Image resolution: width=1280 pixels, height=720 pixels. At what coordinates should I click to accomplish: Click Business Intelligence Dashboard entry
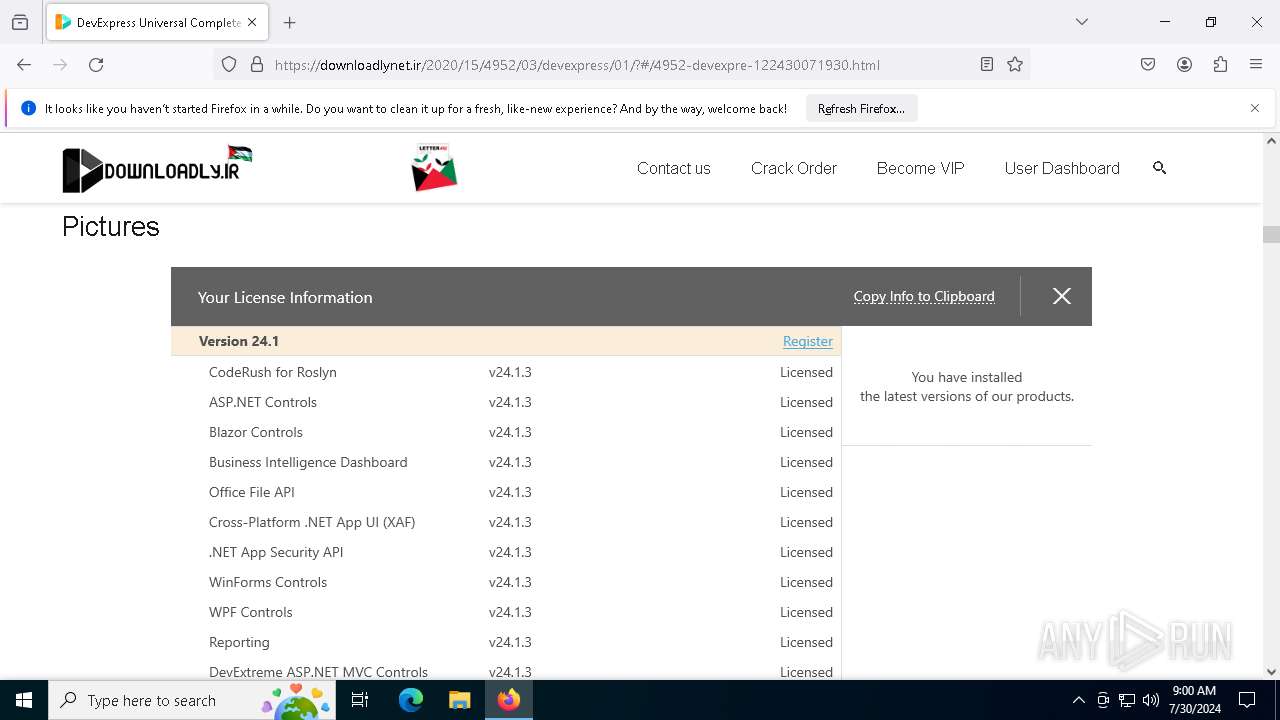coord(308,462)
